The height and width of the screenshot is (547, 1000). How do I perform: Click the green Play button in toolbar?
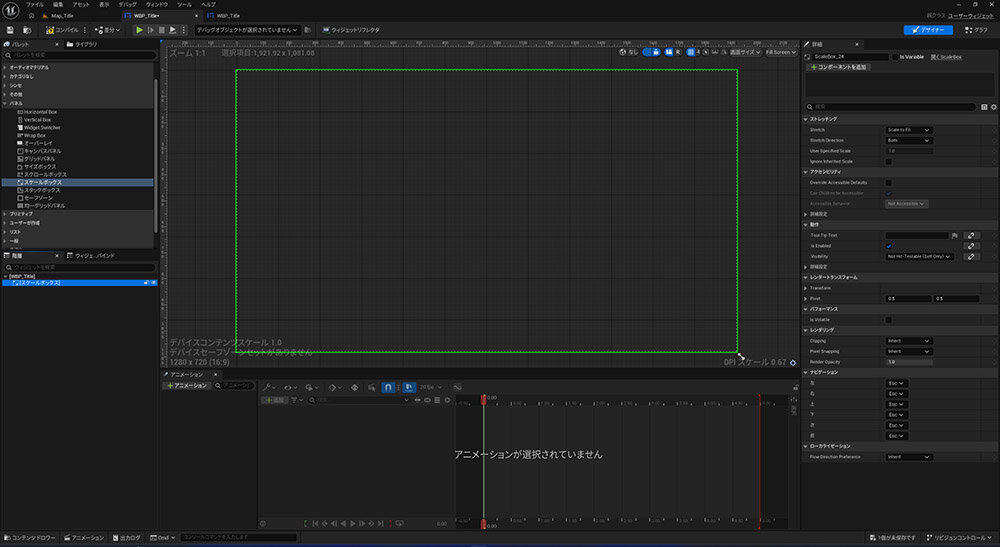tap(139, 30)
